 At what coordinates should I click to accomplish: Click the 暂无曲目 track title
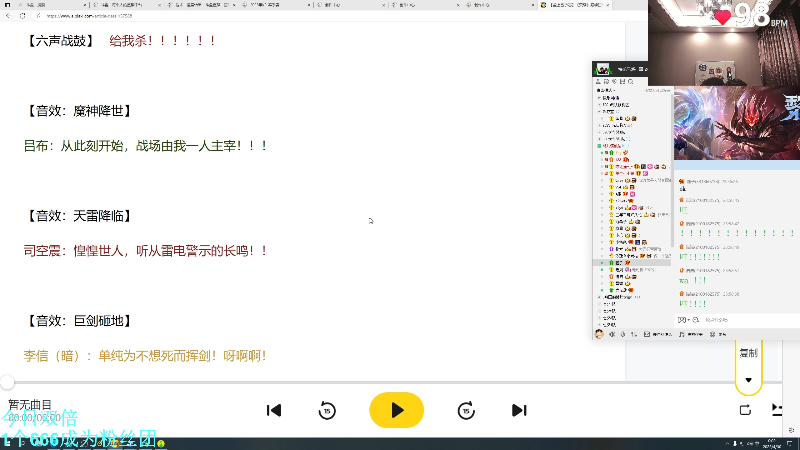tap(30, 405)
